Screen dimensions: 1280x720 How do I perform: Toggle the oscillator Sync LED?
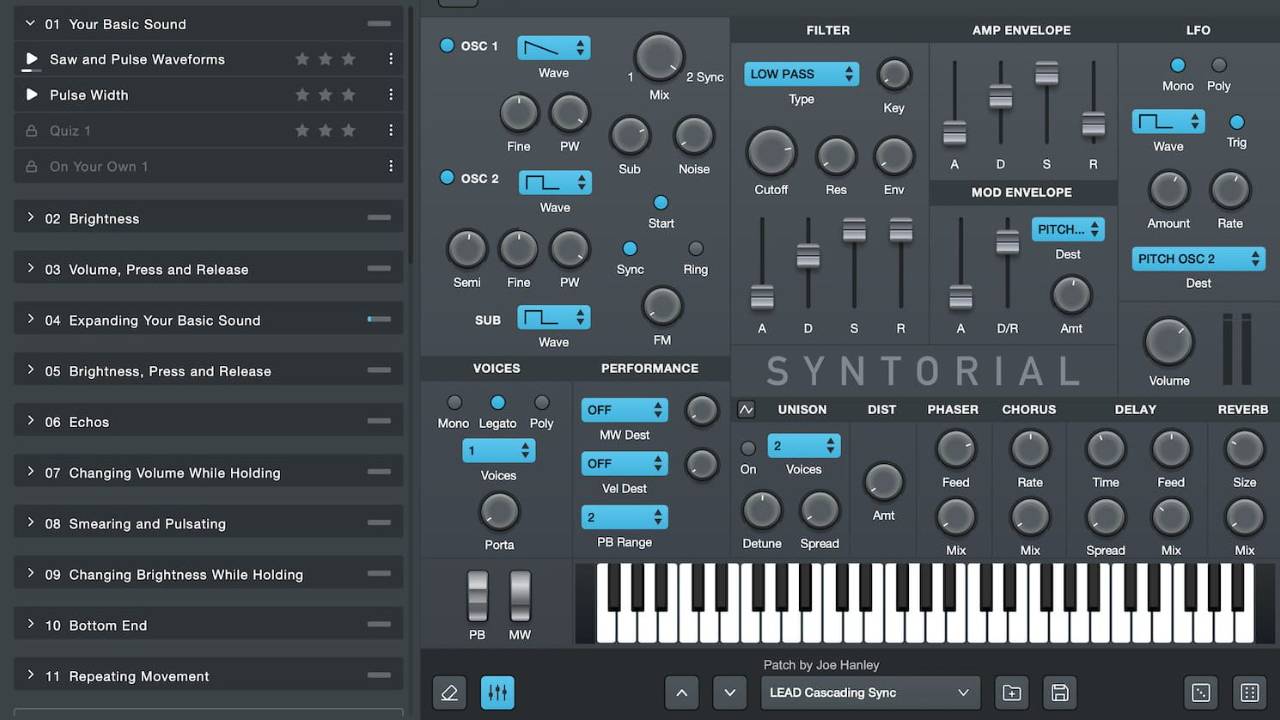[630, 248]
